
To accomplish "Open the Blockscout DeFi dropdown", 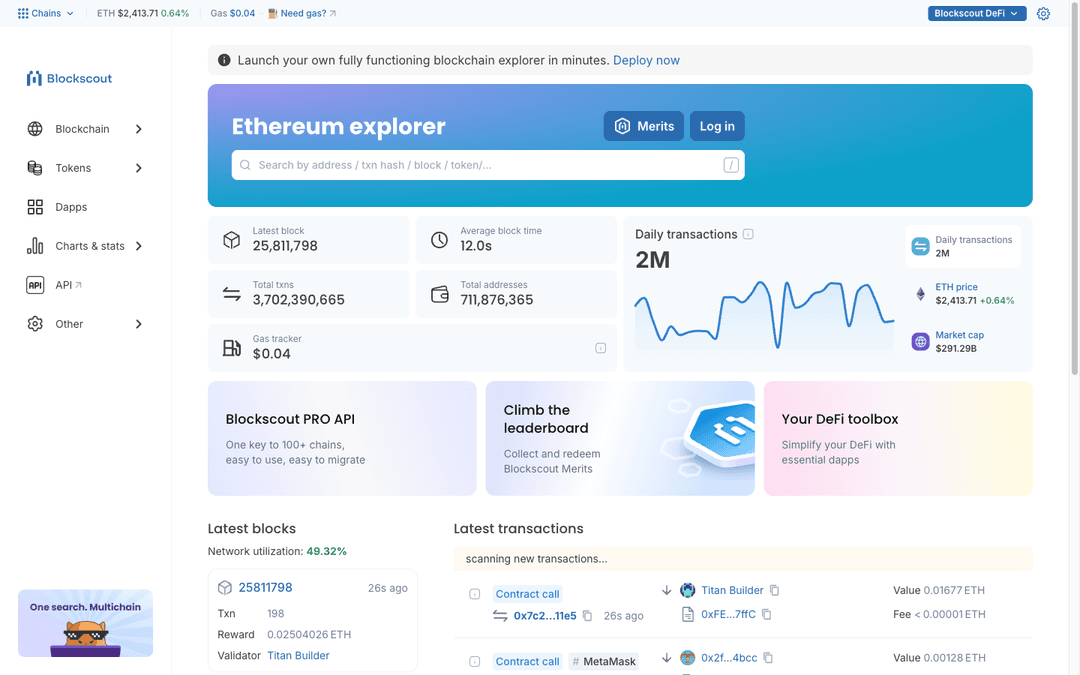I will click(x=977, y=13).
